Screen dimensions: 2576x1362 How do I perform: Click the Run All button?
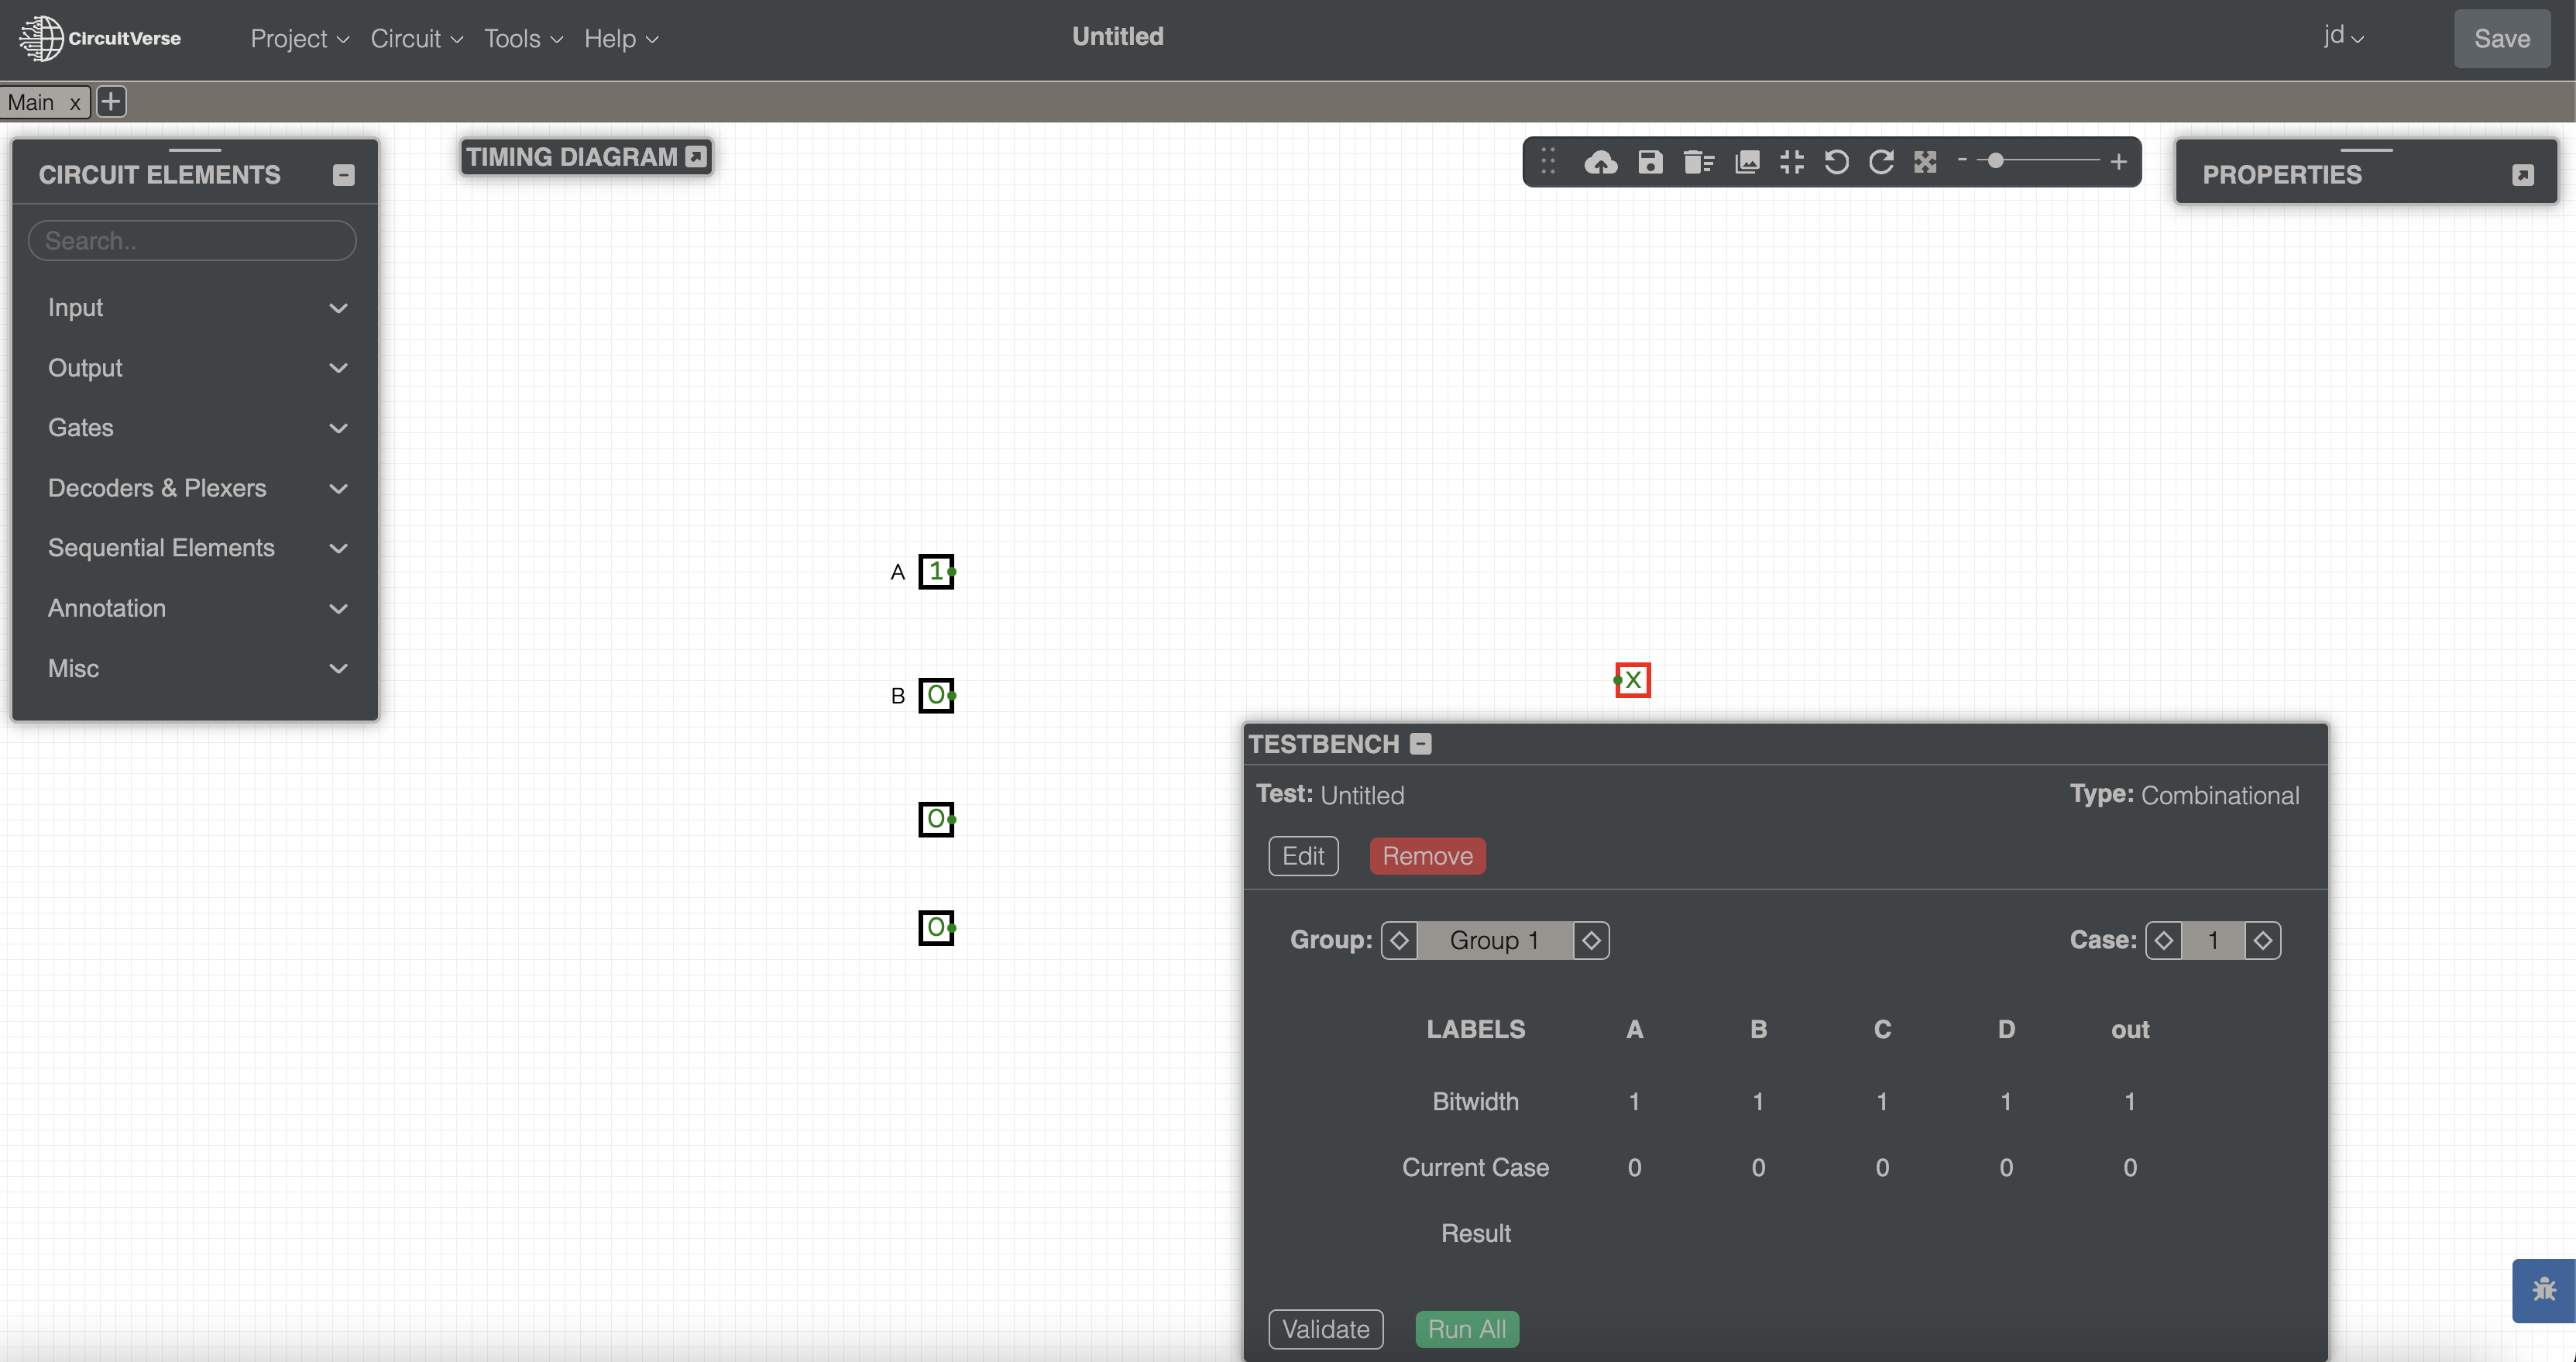[x=1466, y=1329]
